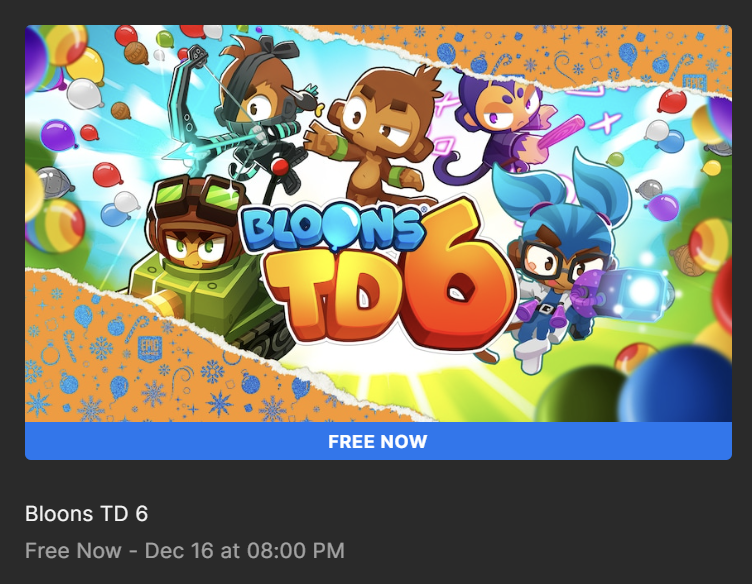The width and height of the screenshot is (752, 584).
Task: Select the Free Now Dec 16 date text
Action: point(185,550)
